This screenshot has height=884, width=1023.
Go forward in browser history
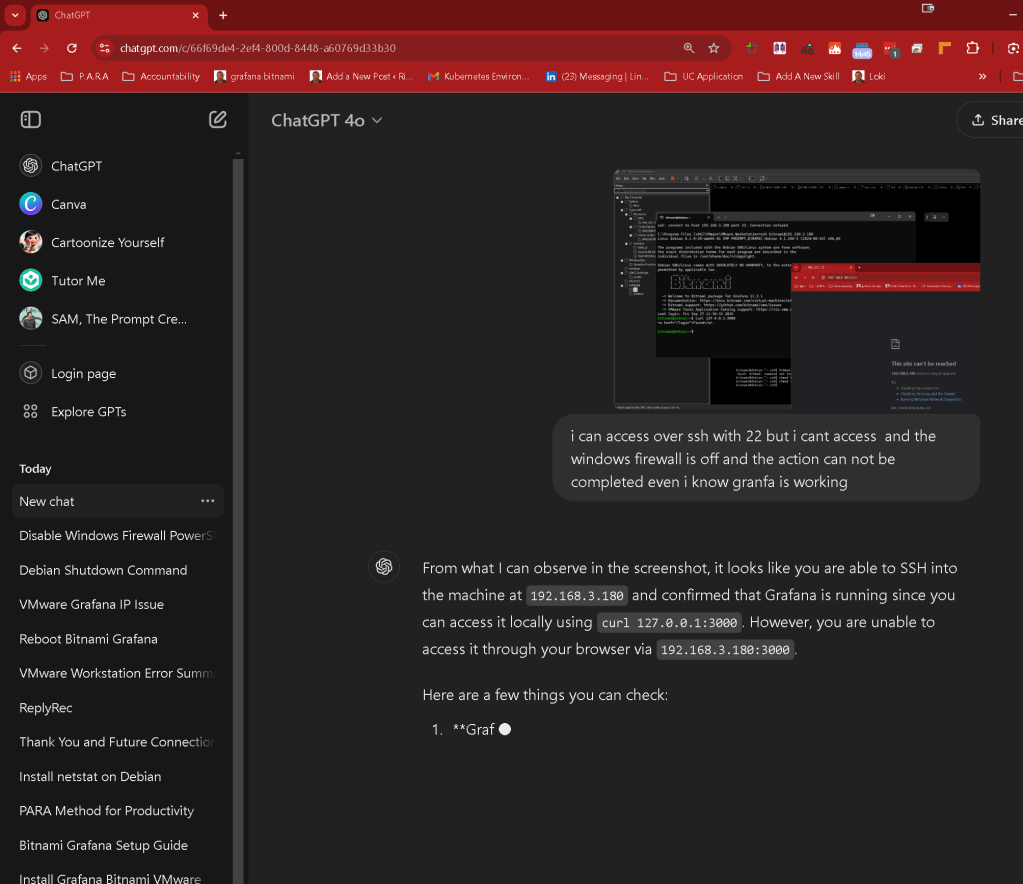point(44,48)
